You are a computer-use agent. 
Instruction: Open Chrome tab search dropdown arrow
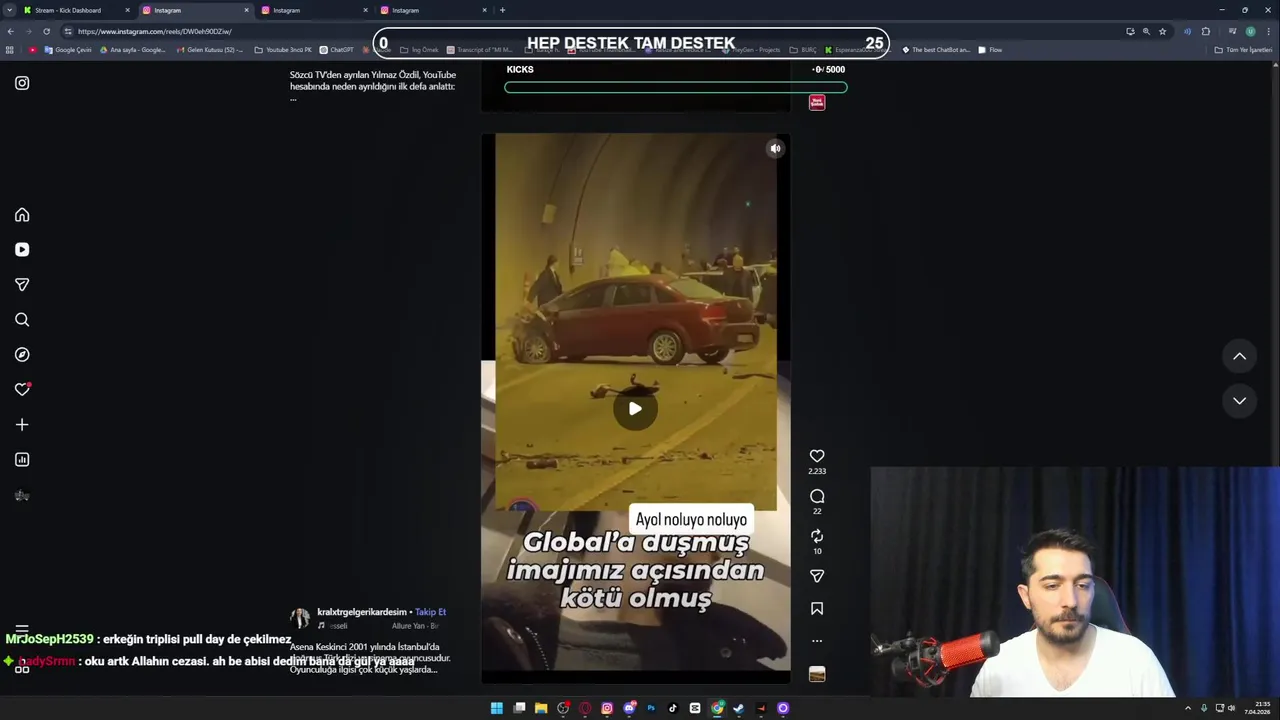[x=10, y=10]
